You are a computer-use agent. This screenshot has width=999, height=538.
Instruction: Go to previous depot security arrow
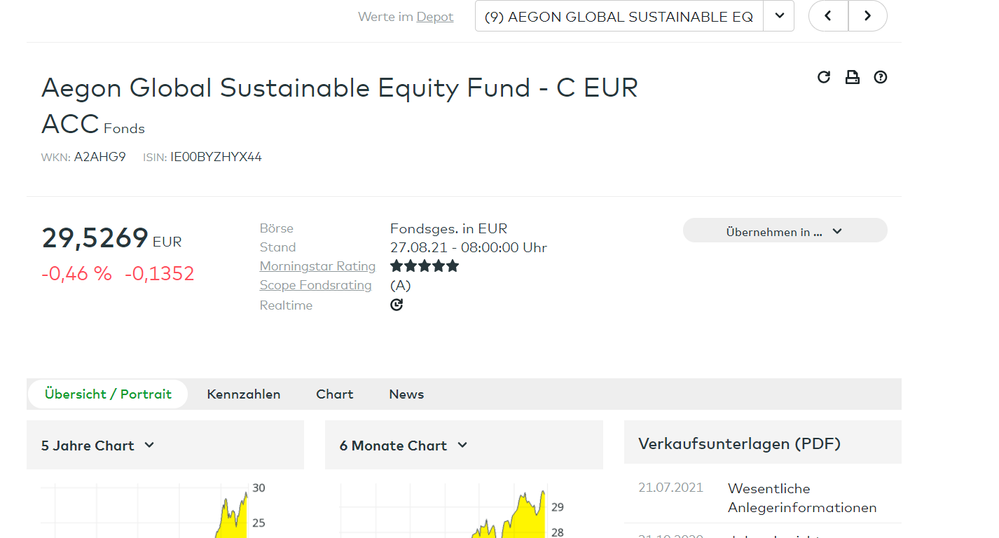point(828,16)
